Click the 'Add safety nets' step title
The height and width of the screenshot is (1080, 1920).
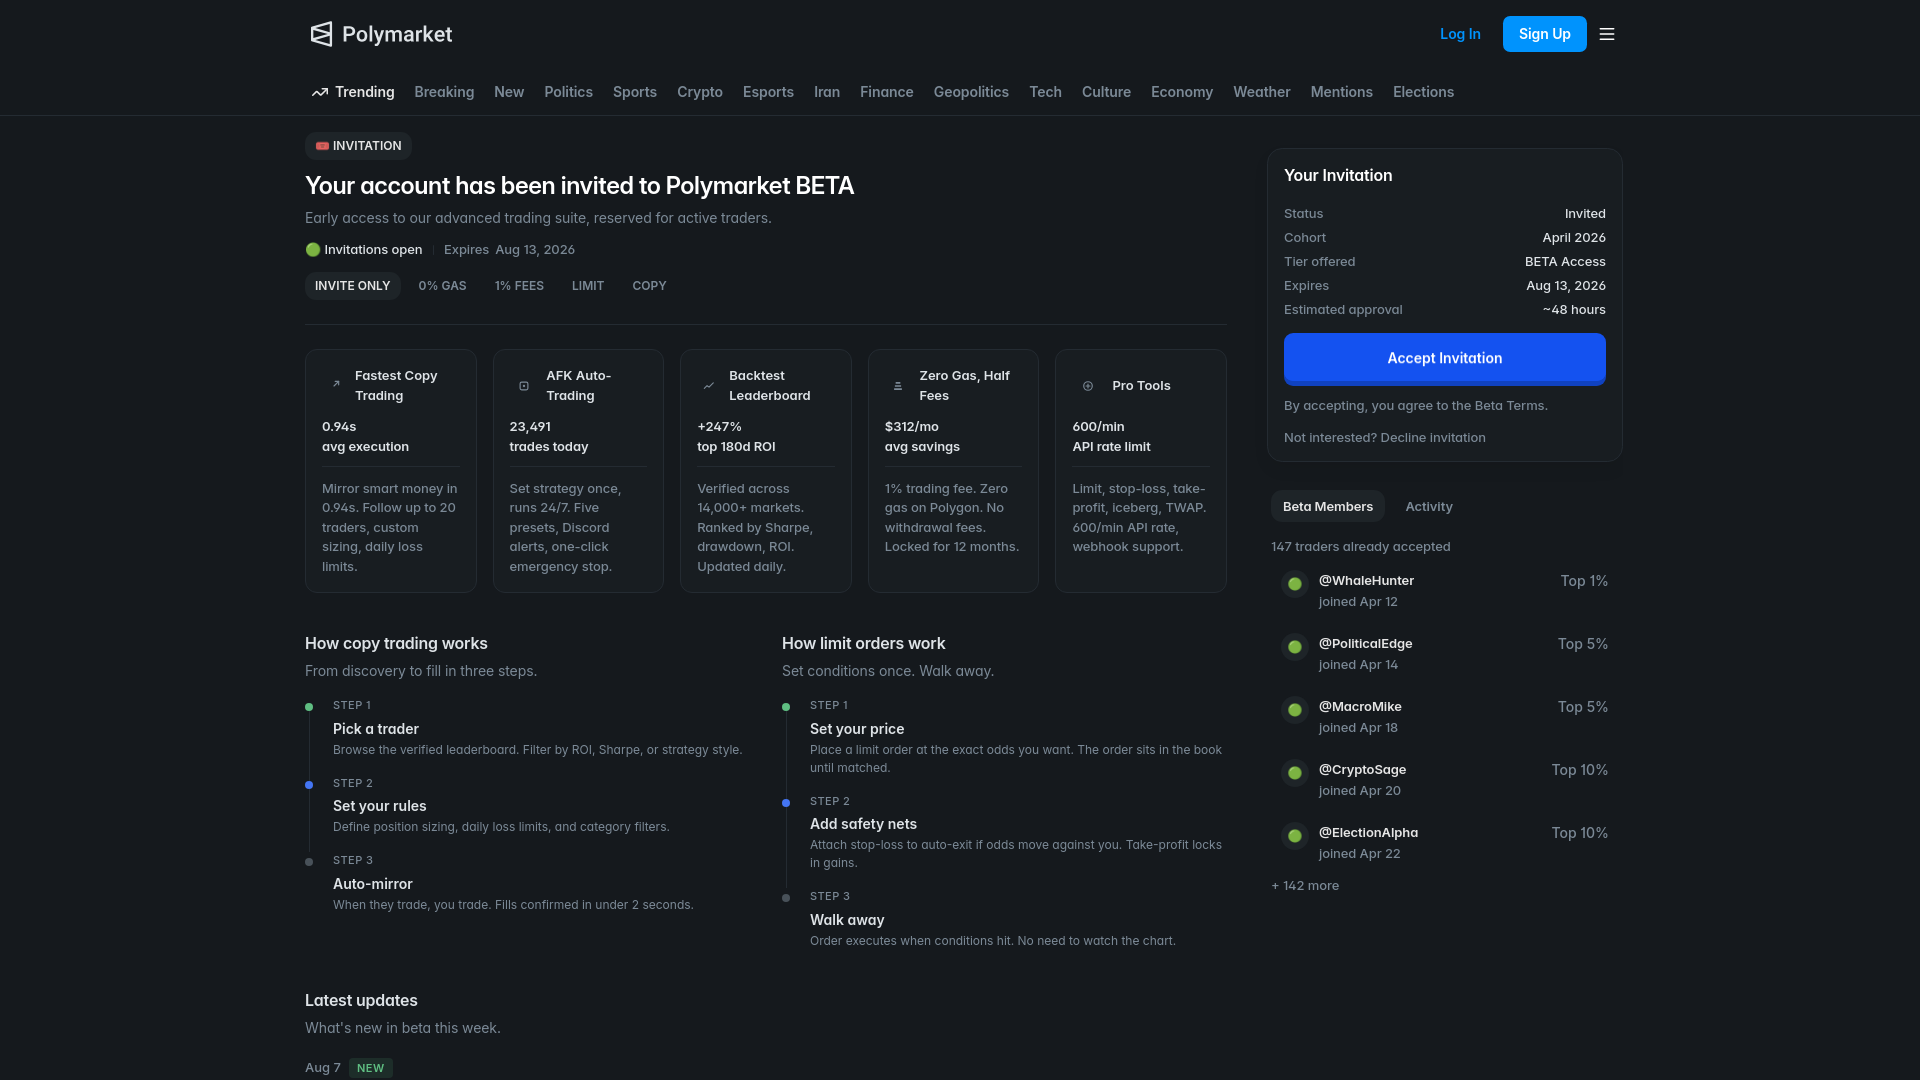pos(863,824)
